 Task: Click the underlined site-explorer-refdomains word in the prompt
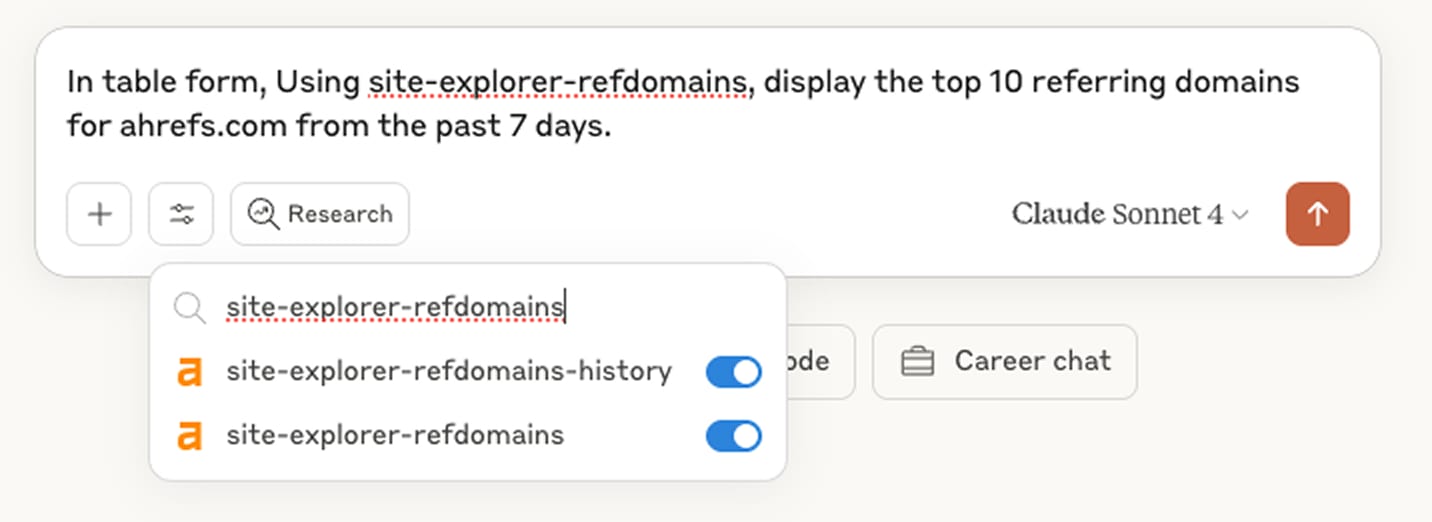(x=558, y=82)
